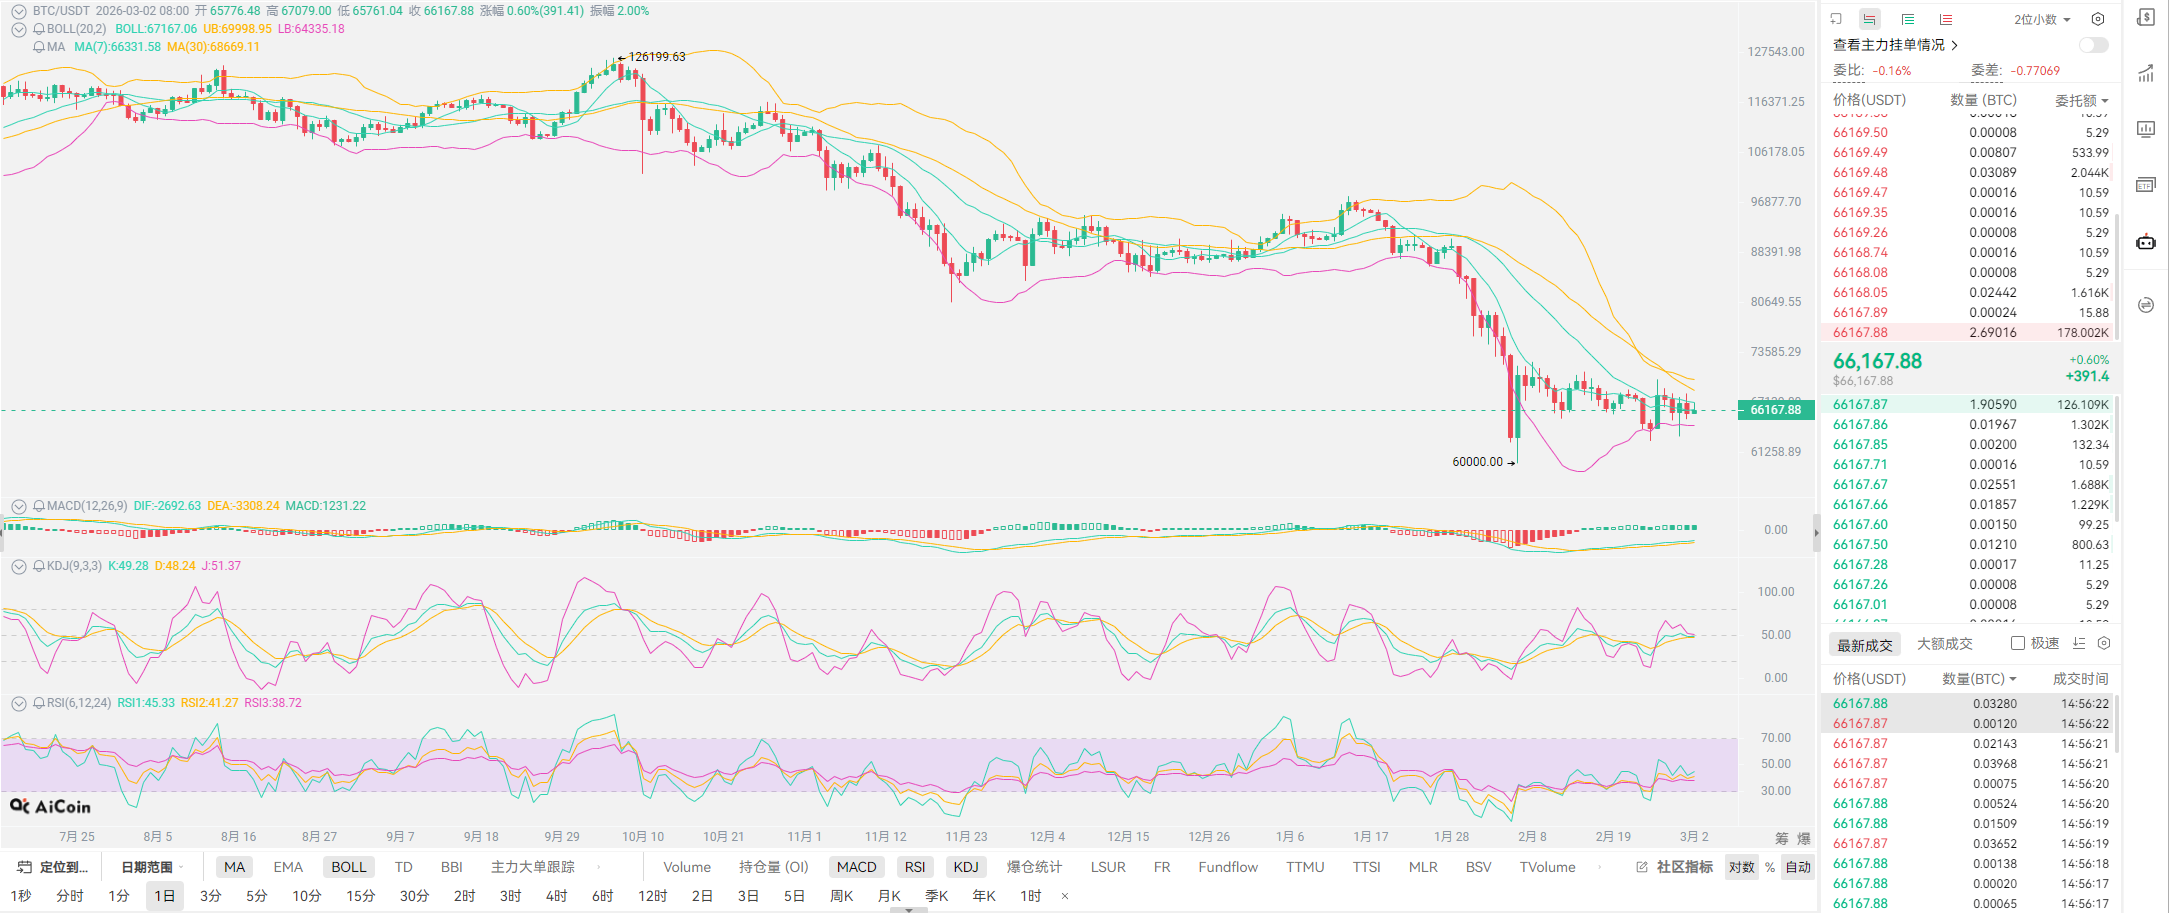
Task: Open order book settings hexagon icon
Action: (x=2098, y=19)
